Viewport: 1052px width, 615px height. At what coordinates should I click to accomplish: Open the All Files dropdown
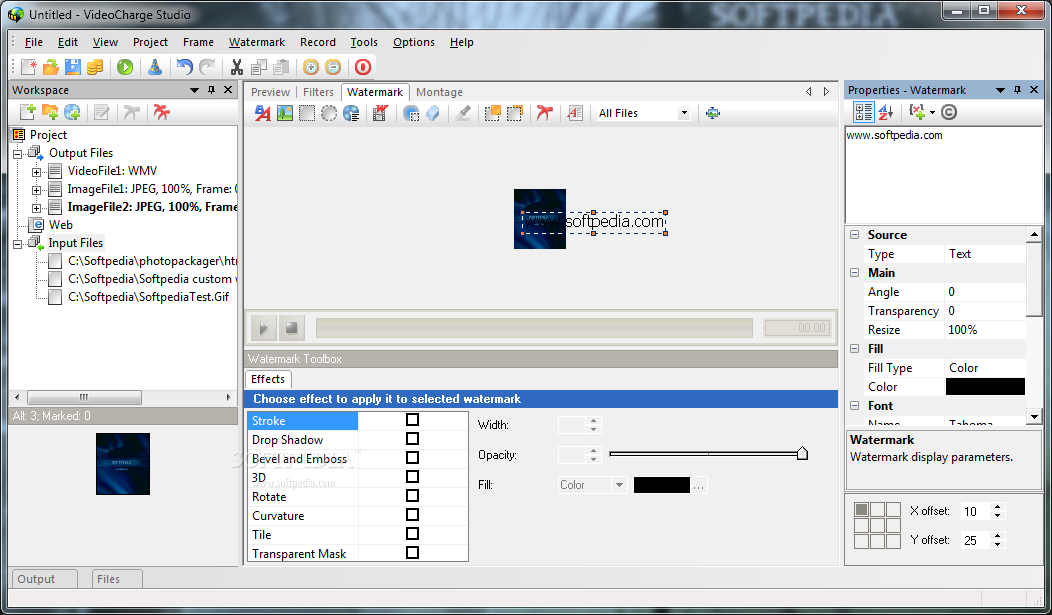coord(684,113)
